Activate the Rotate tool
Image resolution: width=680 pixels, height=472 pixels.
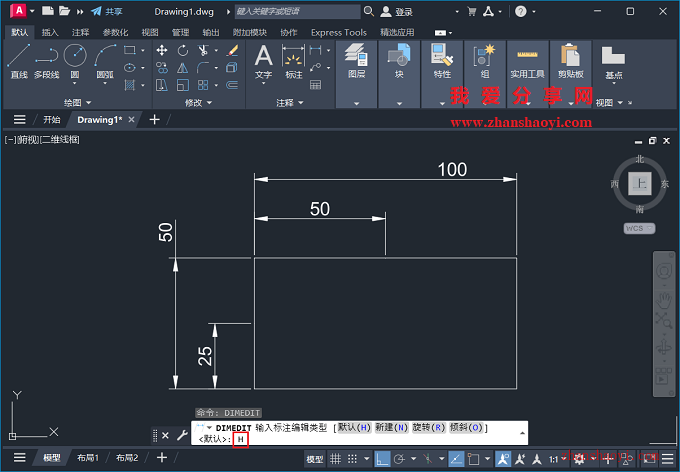(183, 50)
